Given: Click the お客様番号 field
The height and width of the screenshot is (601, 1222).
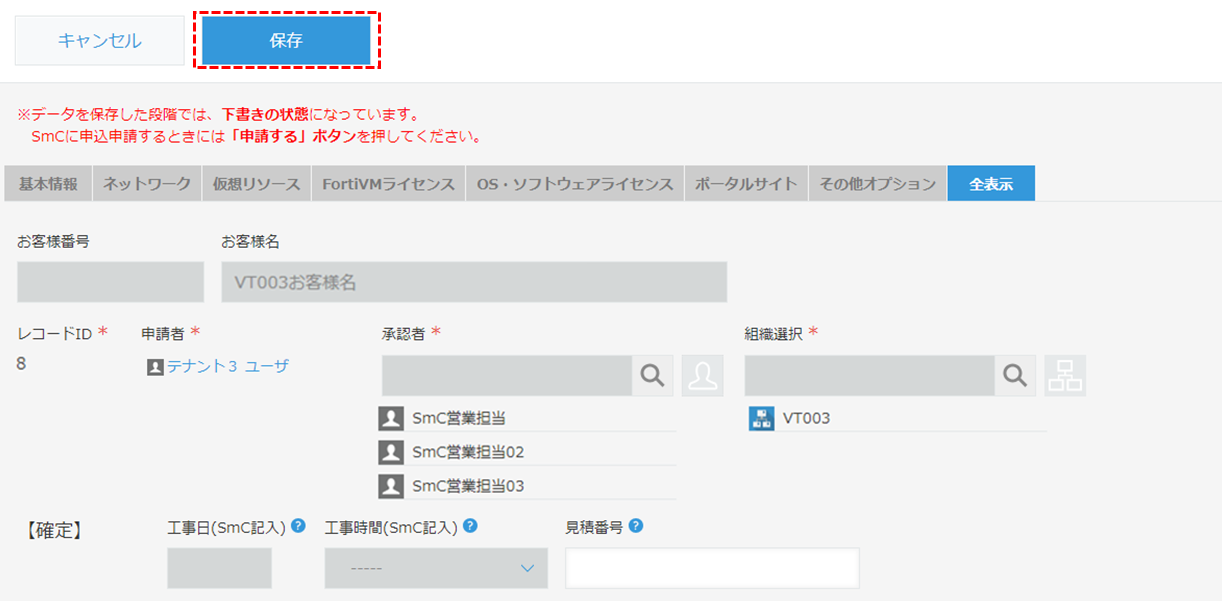Looking at the screenshot, I should point(110,282).
